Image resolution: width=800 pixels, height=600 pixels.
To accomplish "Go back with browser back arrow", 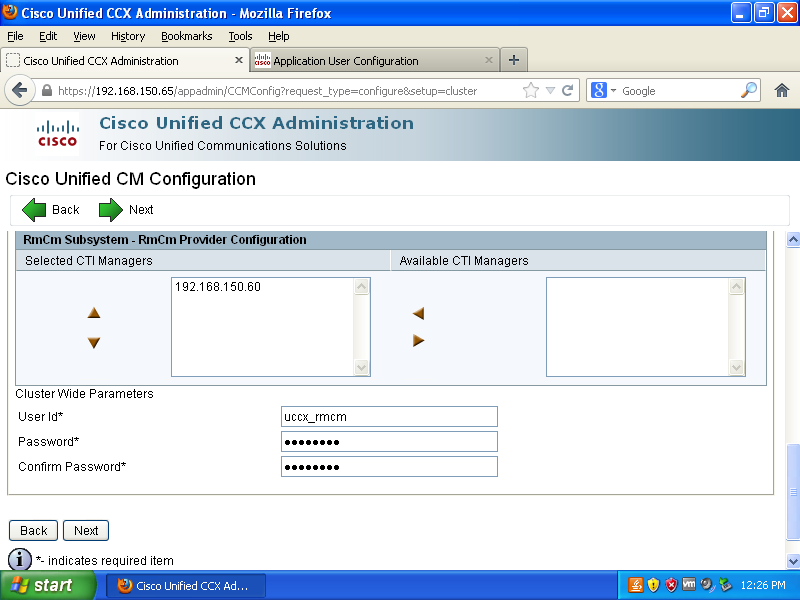I will coord(19,91).
